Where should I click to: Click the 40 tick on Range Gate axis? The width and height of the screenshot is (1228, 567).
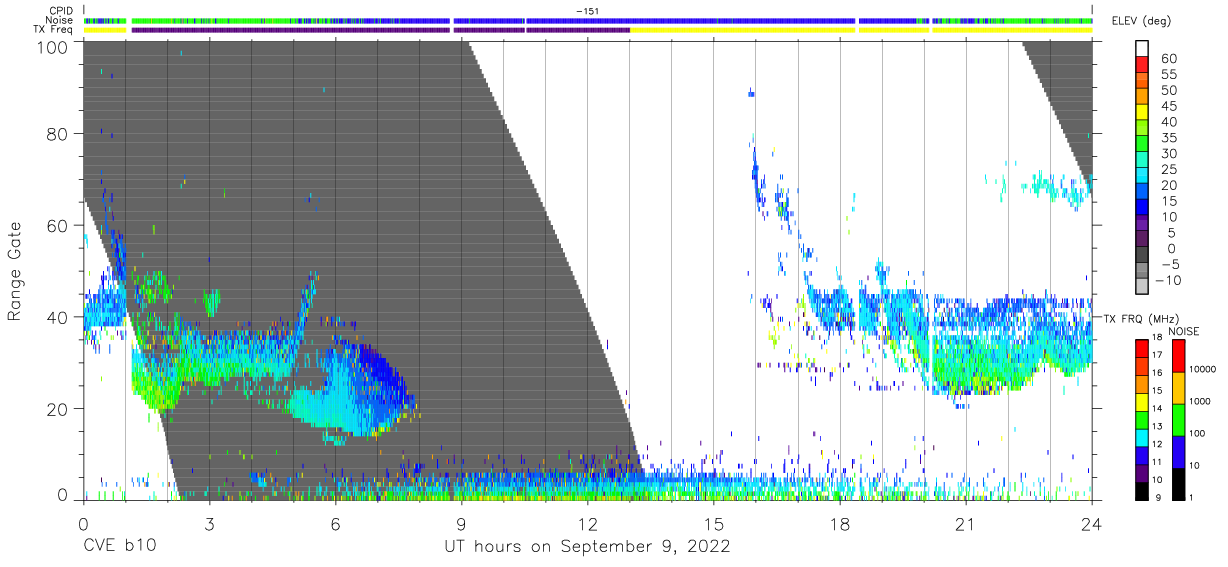tap(58, 317)
